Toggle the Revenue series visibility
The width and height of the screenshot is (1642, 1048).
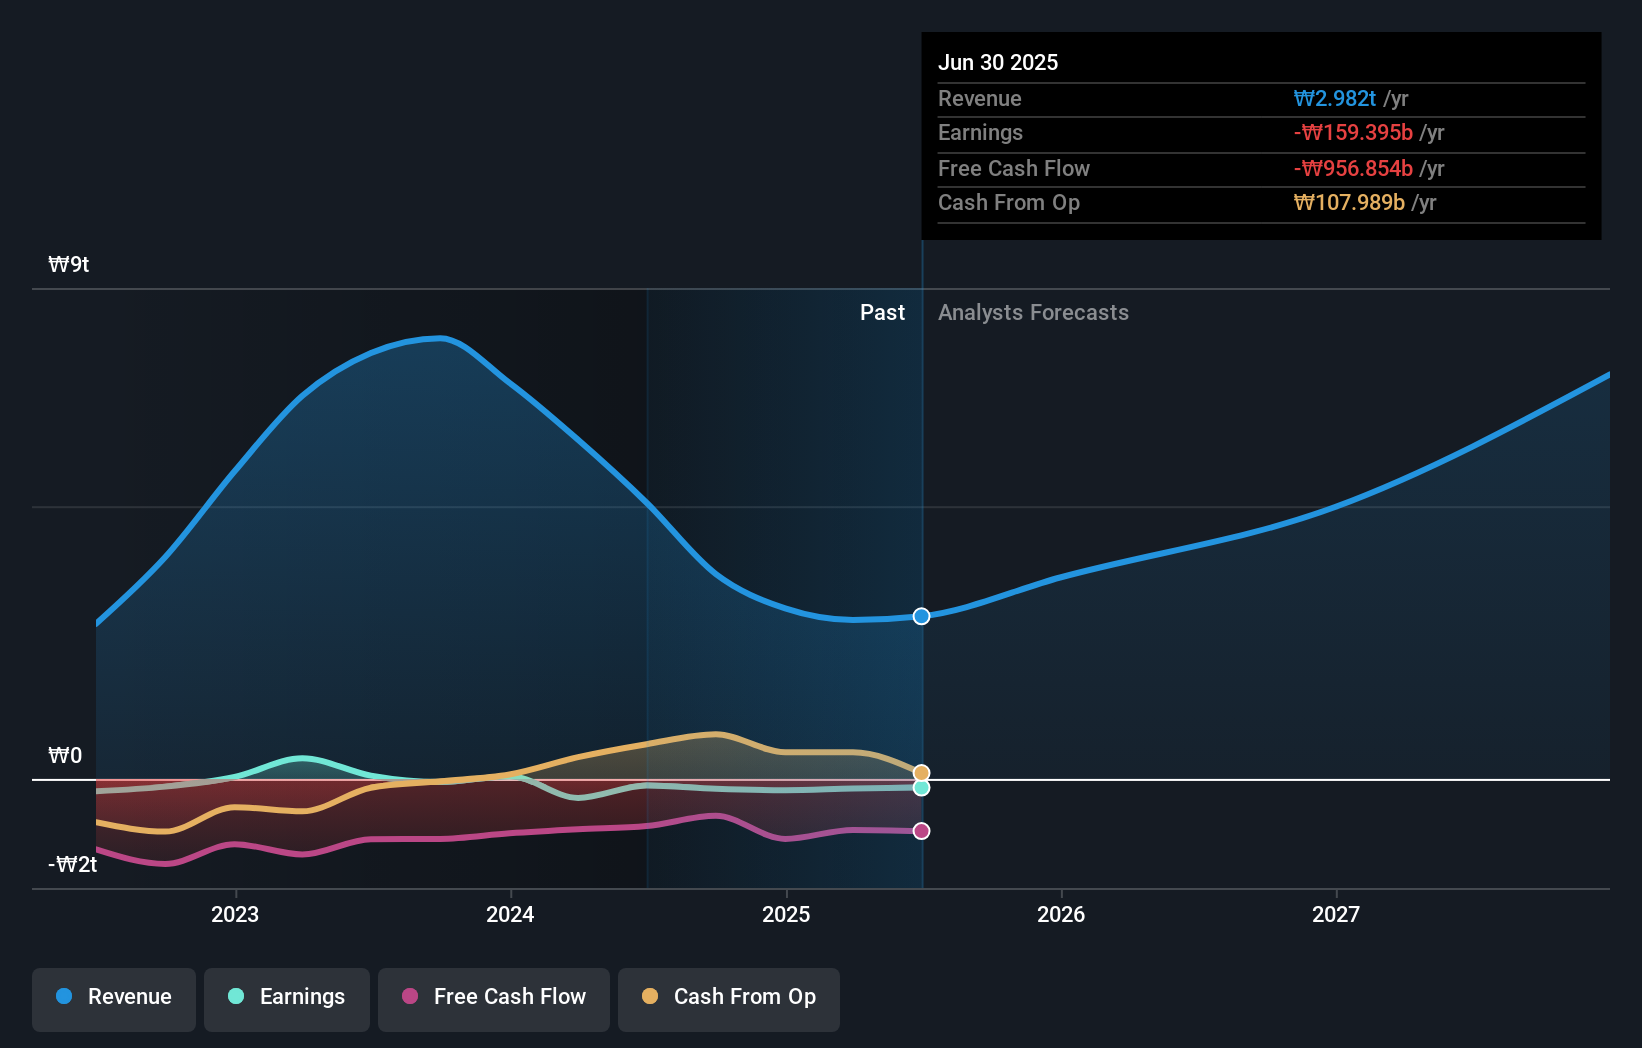[x=113, y=997]
